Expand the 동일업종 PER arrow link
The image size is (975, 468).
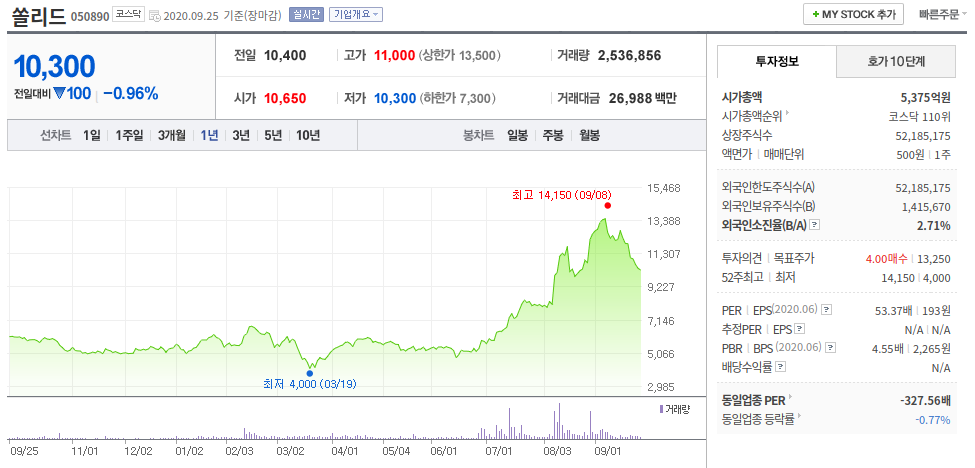click(791, 397)
